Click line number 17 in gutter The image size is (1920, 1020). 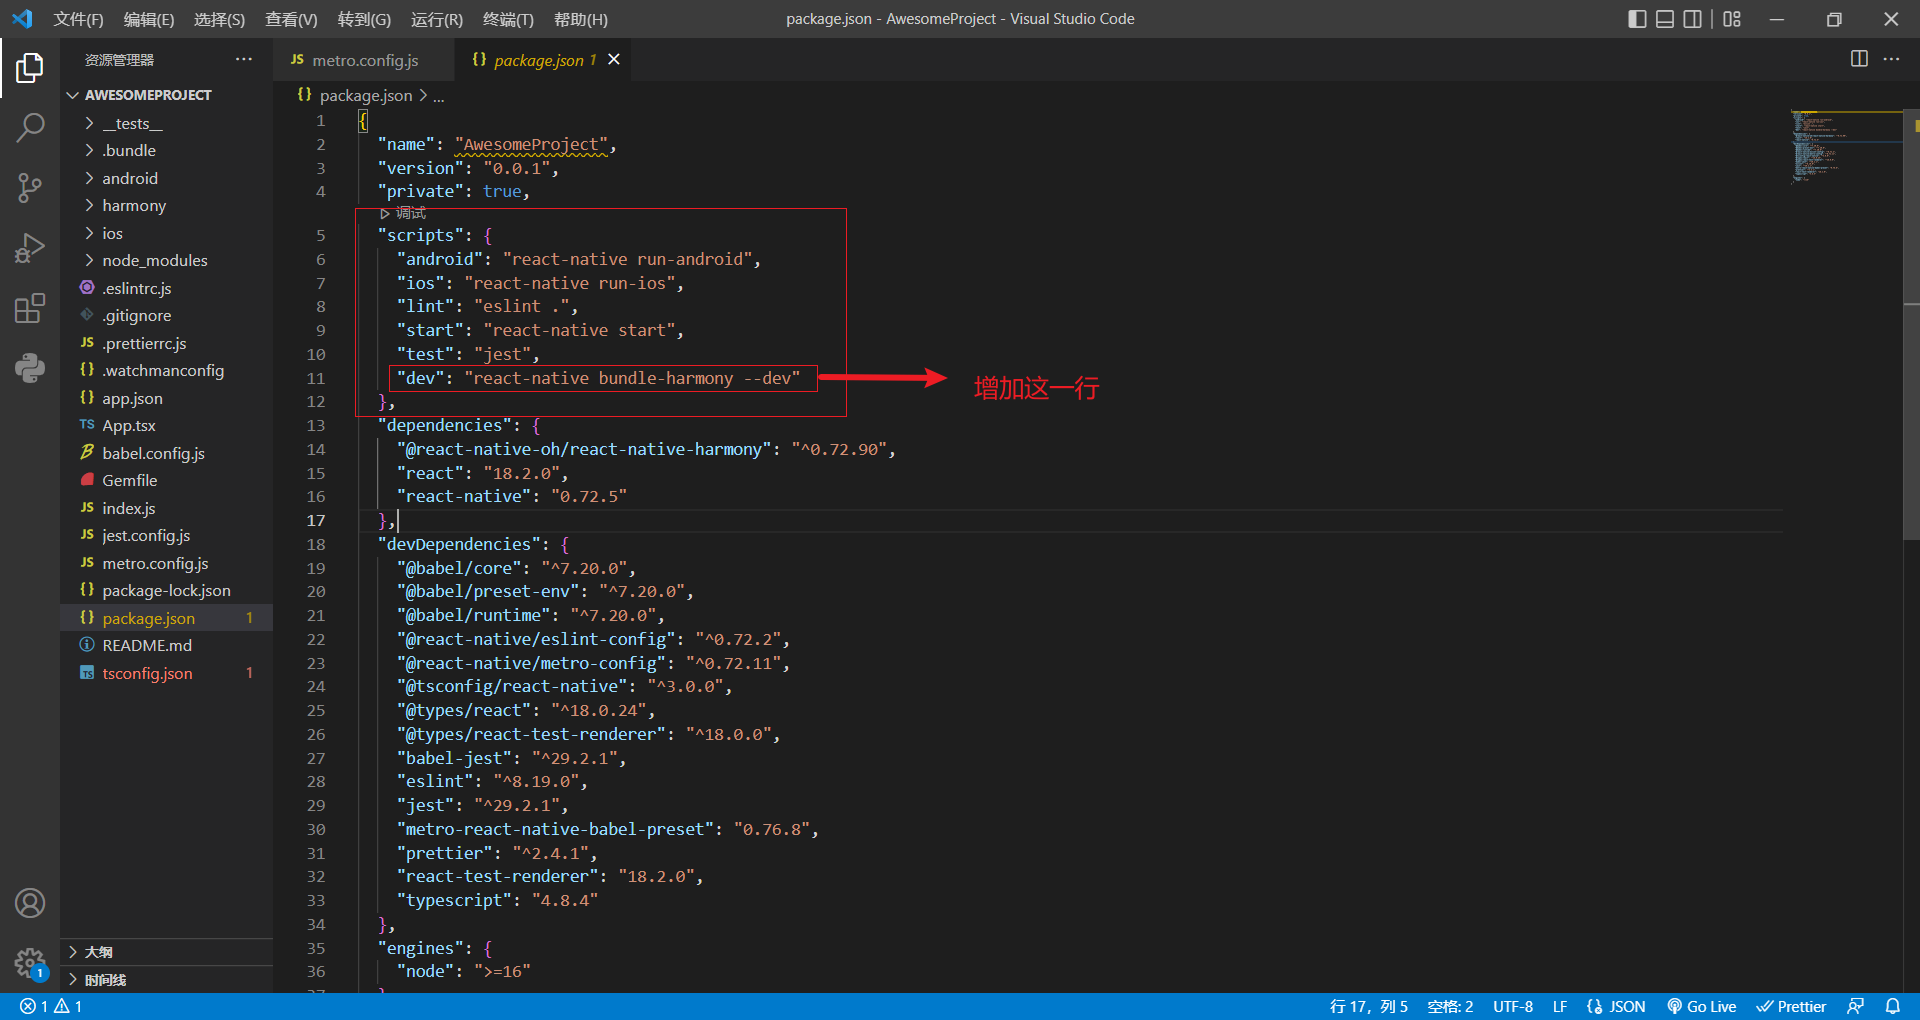point(316,520)
